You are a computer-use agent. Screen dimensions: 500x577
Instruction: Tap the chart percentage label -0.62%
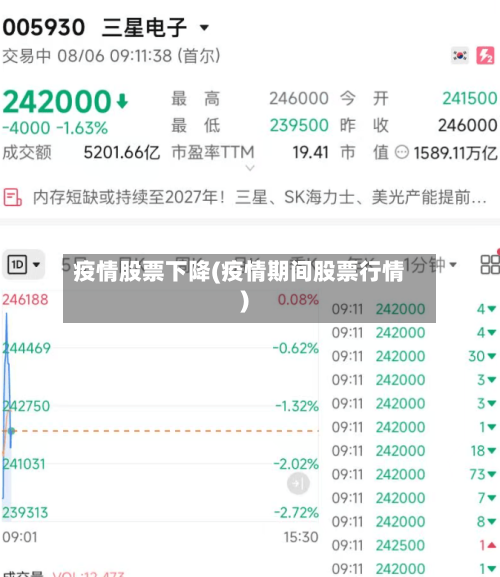[295, 348]
